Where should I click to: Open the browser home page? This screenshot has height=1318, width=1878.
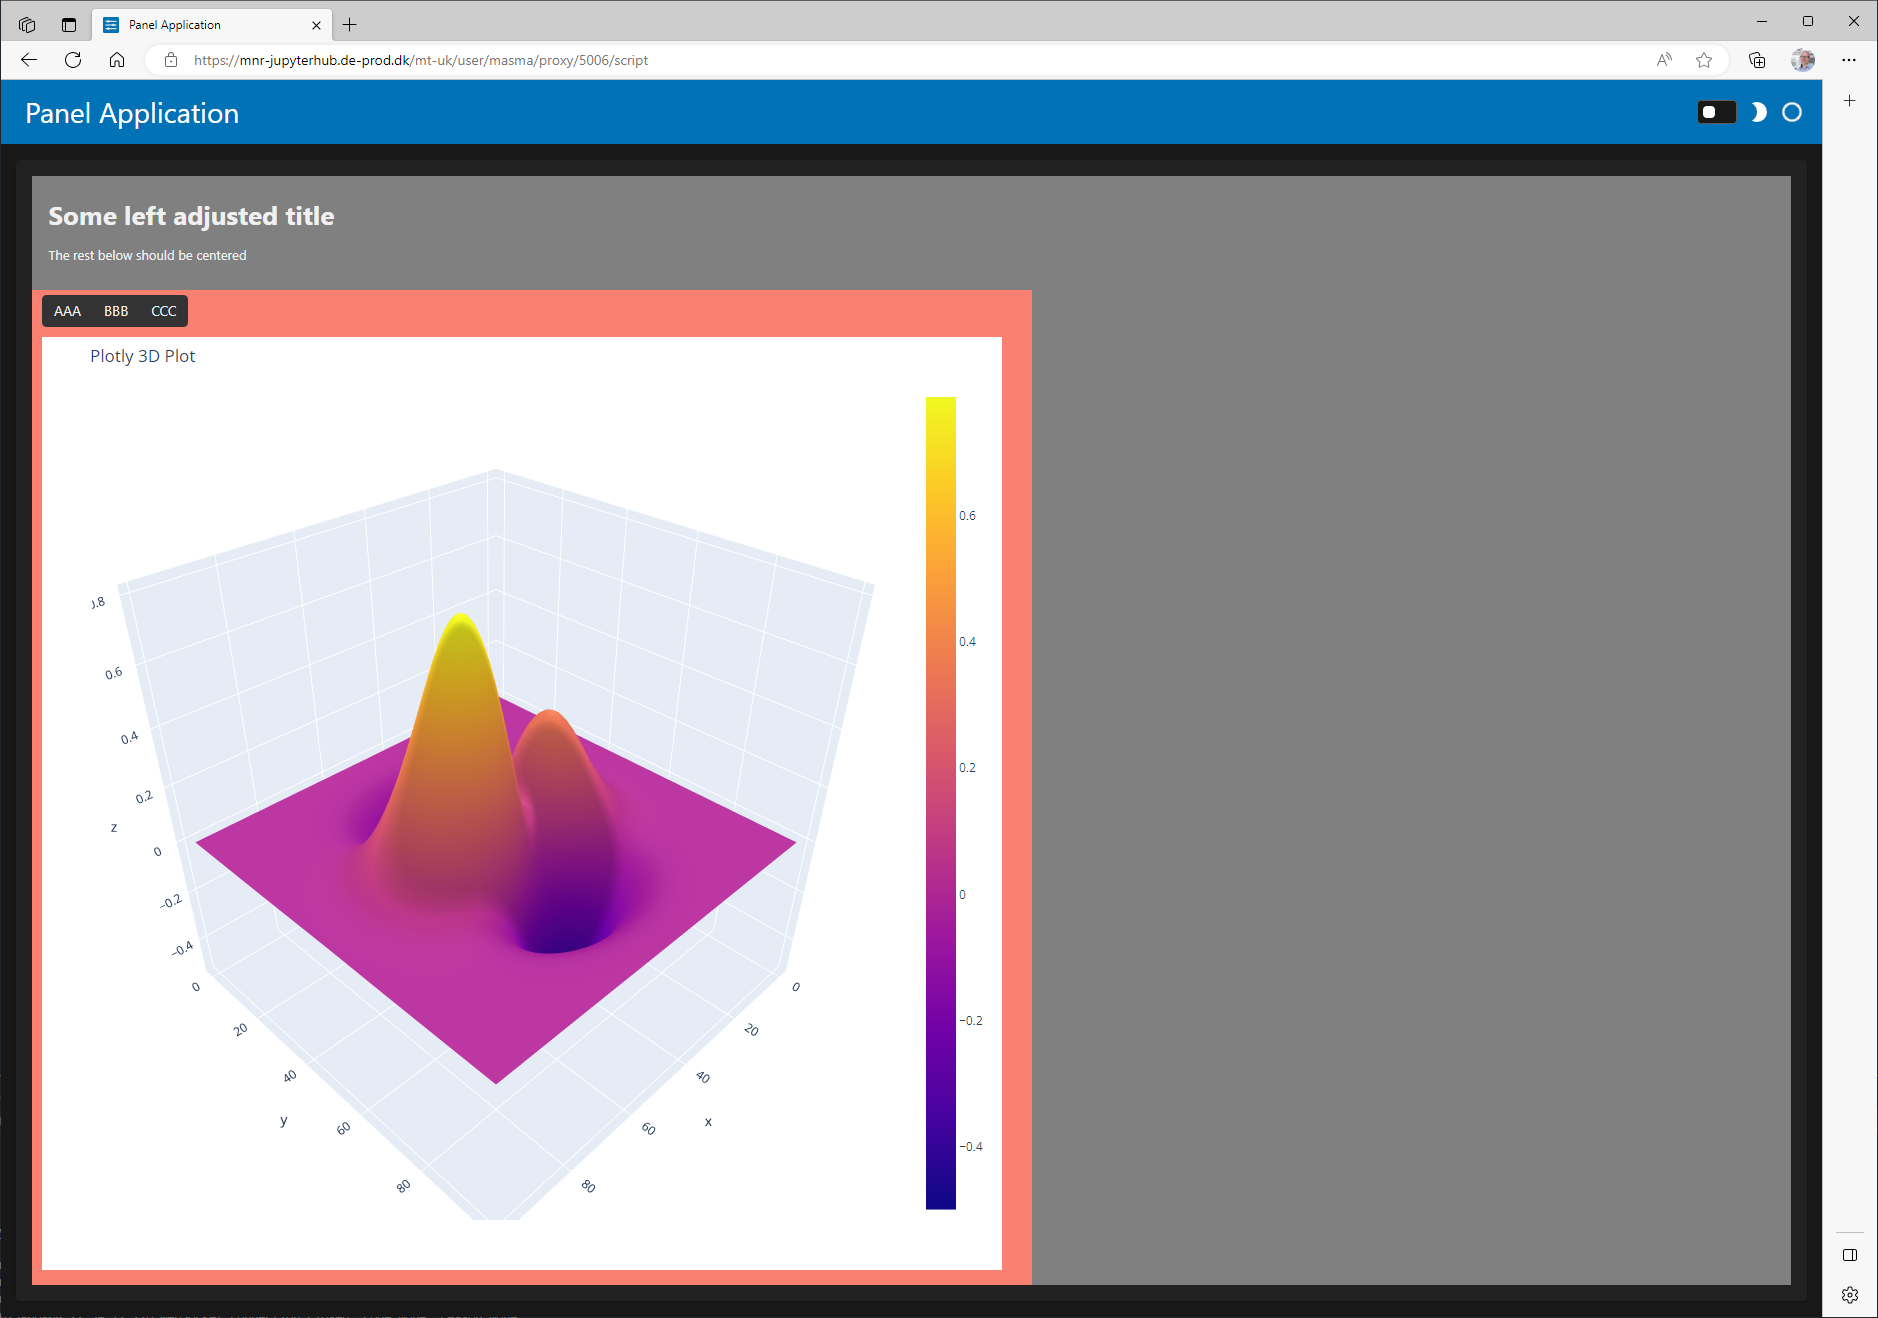[116, 60]
